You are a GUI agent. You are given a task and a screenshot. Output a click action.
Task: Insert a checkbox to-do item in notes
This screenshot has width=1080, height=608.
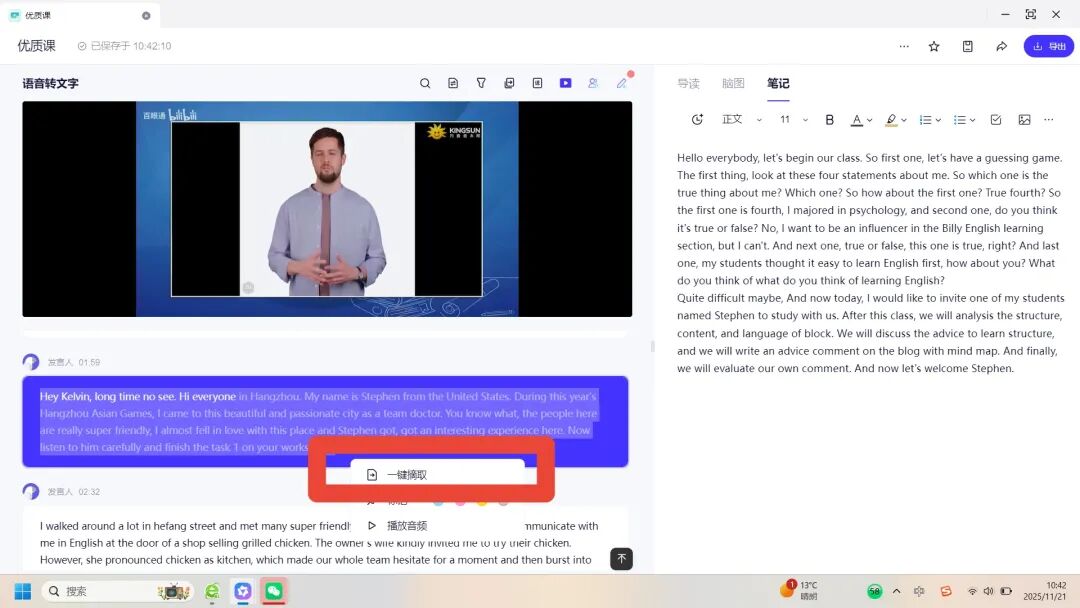tap(996, 120)
